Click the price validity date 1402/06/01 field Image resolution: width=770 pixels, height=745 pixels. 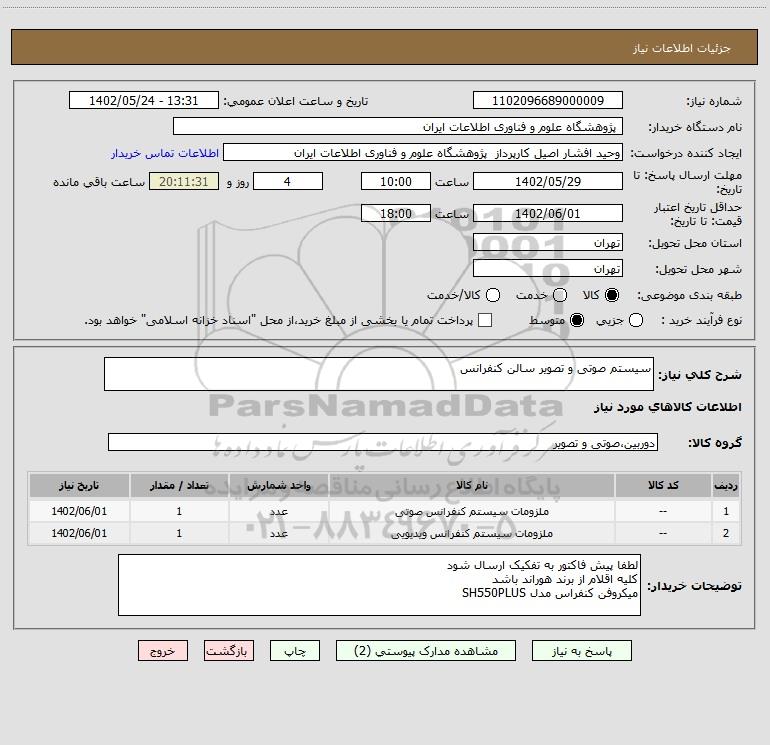548,213
